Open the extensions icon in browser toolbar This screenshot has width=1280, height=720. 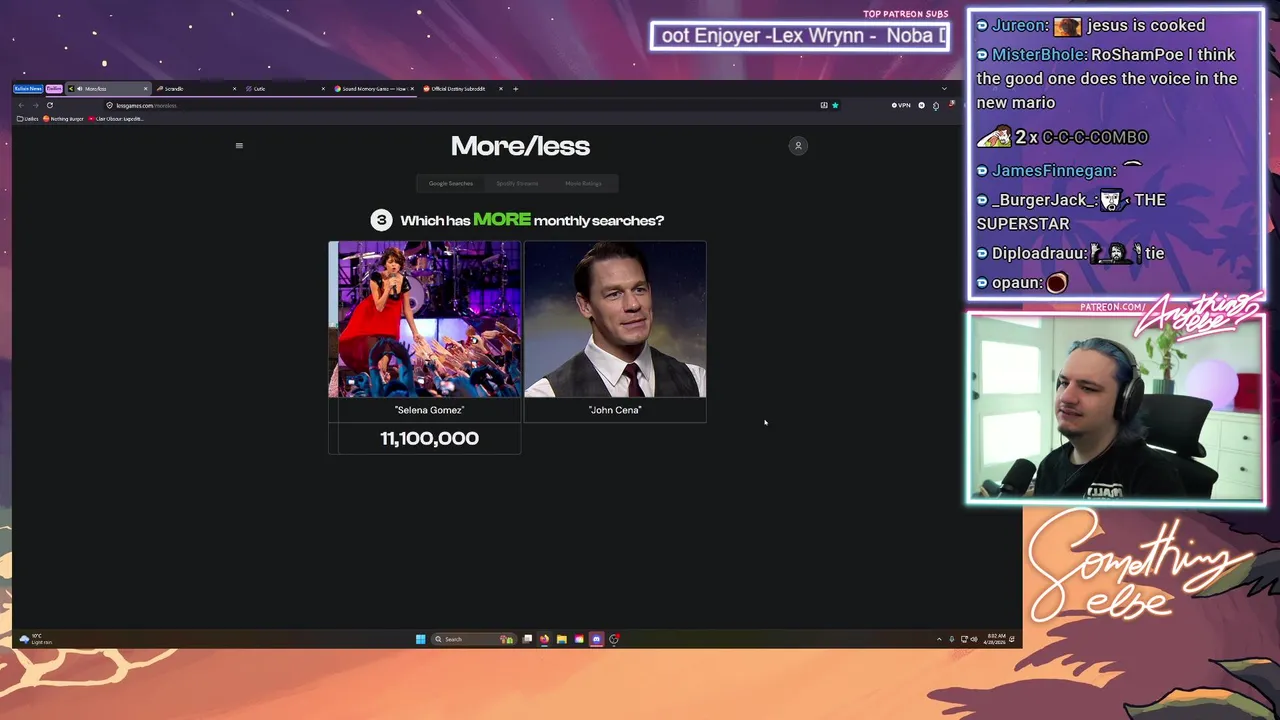[936, 106]
